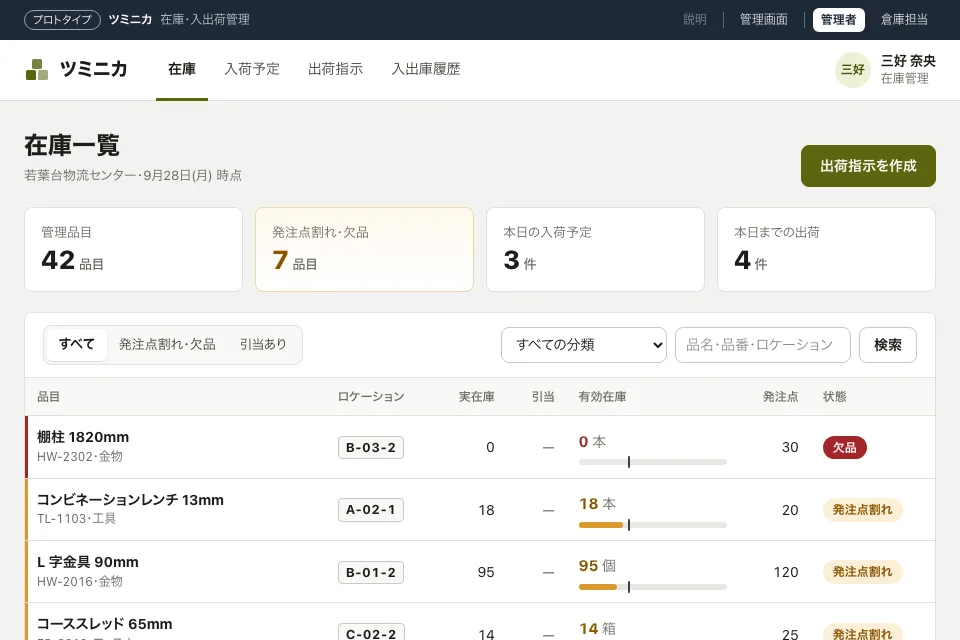Select the 在庫 navigation tab
This screenshot has width=960, height=640.
pyautogui.click(x=182, y=69)
